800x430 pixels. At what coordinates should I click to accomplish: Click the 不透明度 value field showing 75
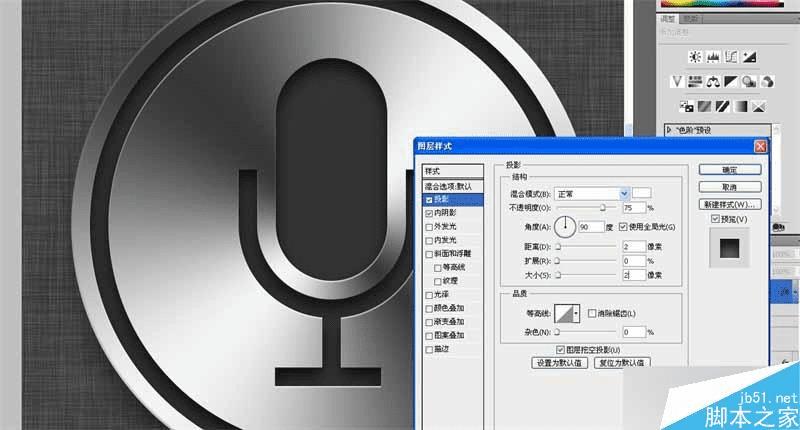pos(634,208)
